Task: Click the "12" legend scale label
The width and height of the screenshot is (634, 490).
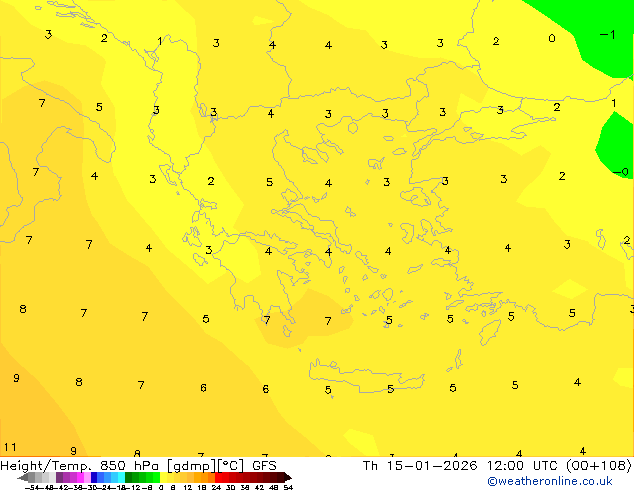Action: click(x=188, y=488)
